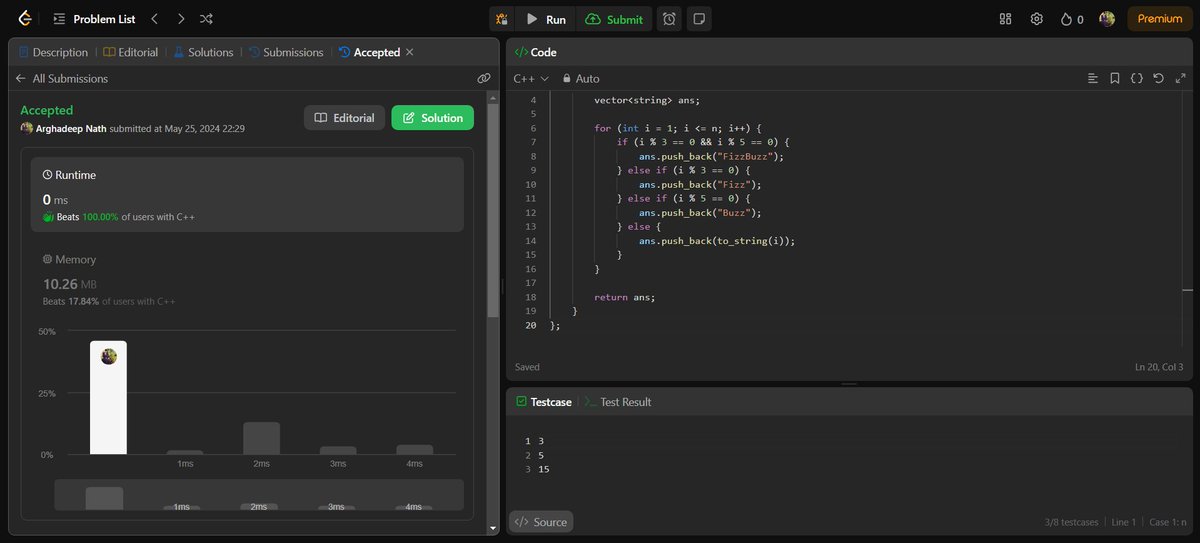Click the left panel vertical scrollbar

tap(492, 210)
